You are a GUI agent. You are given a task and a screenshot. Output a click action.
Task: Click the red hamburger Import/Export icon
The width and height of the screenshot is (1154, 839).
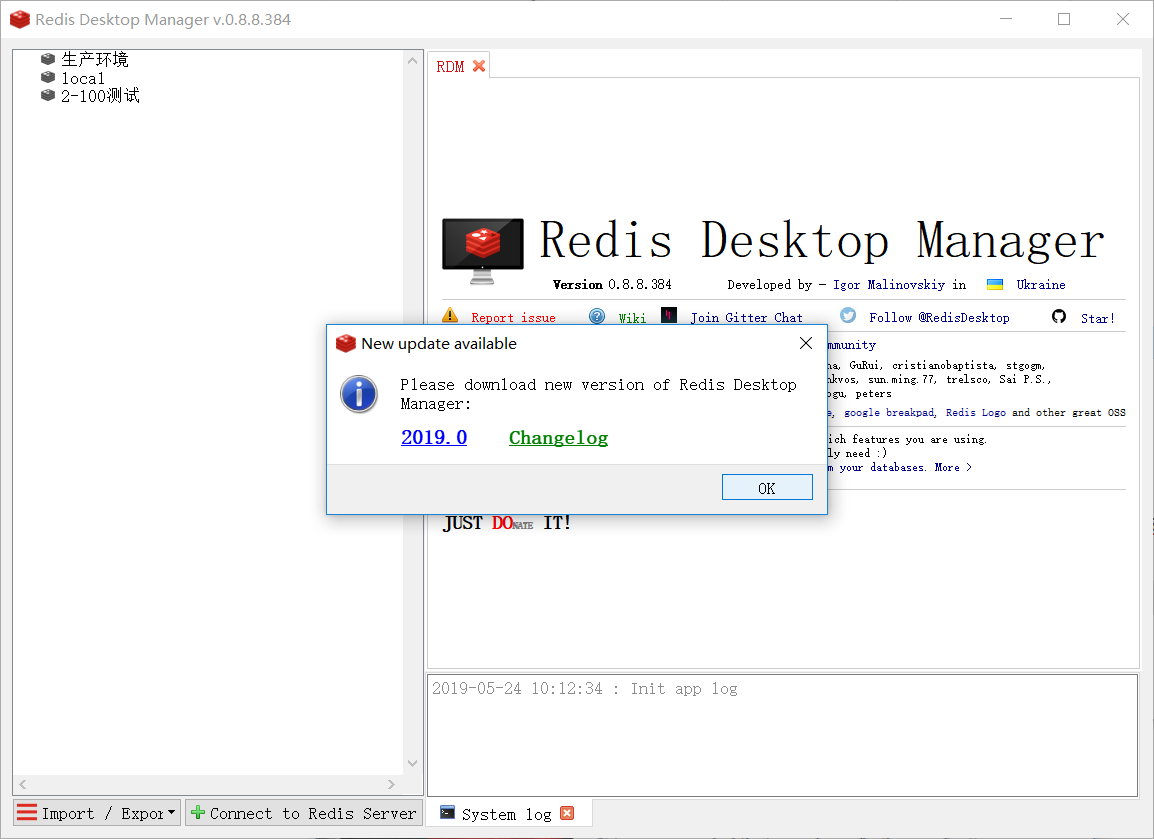[26, 813]
